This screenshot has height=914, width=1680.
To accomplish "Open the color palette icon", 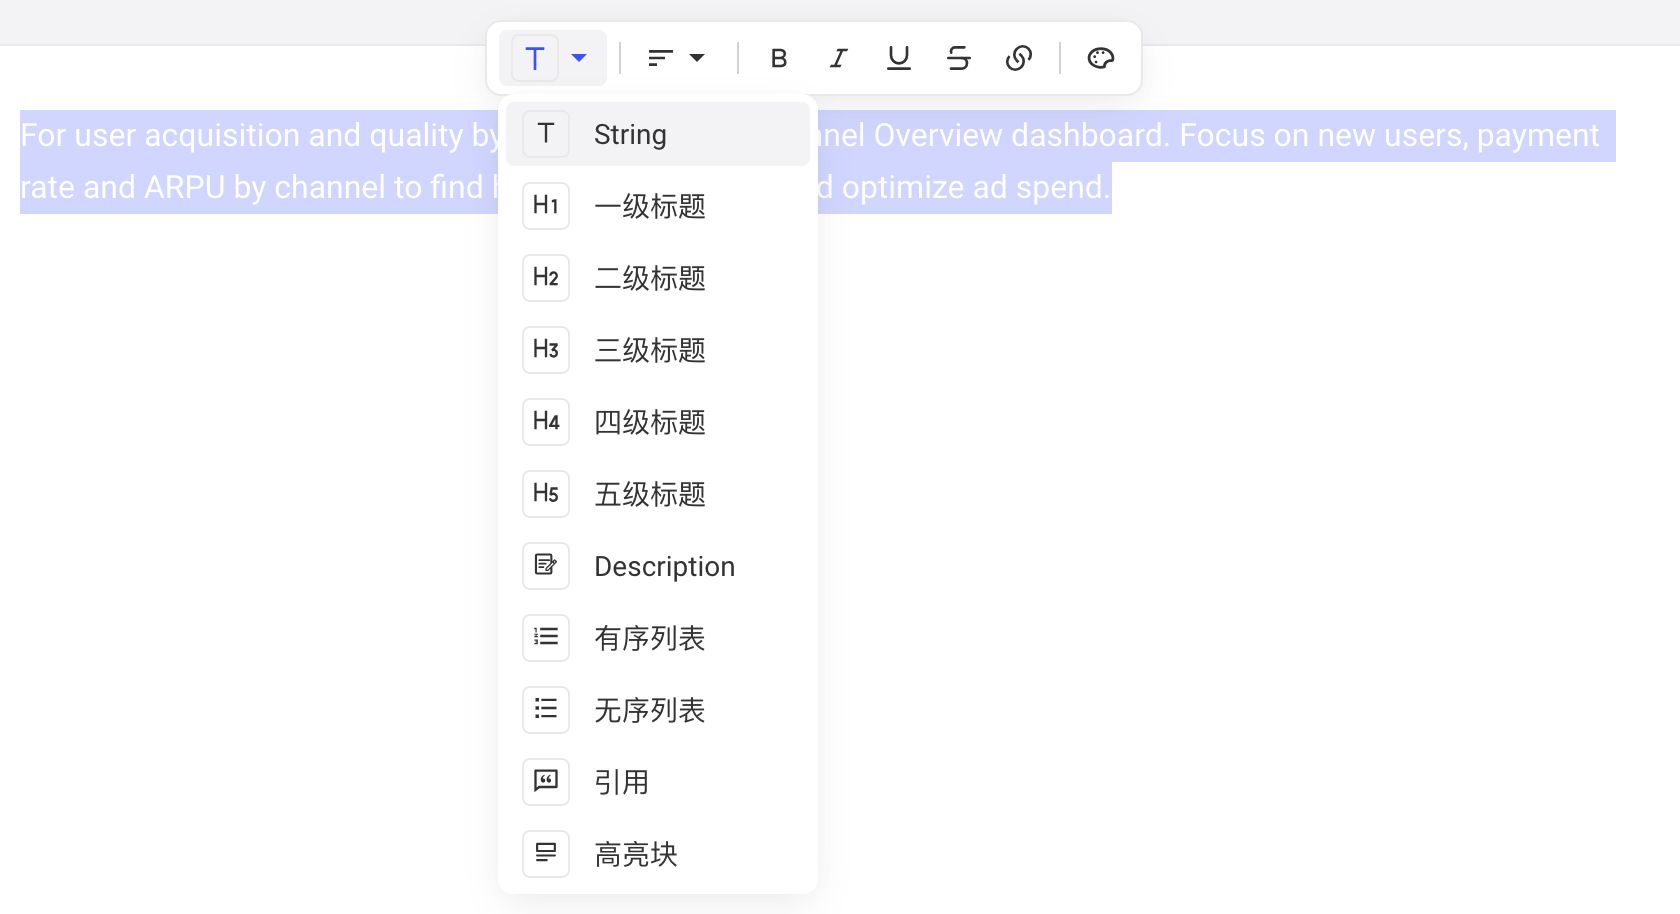I will point(1100,58).
